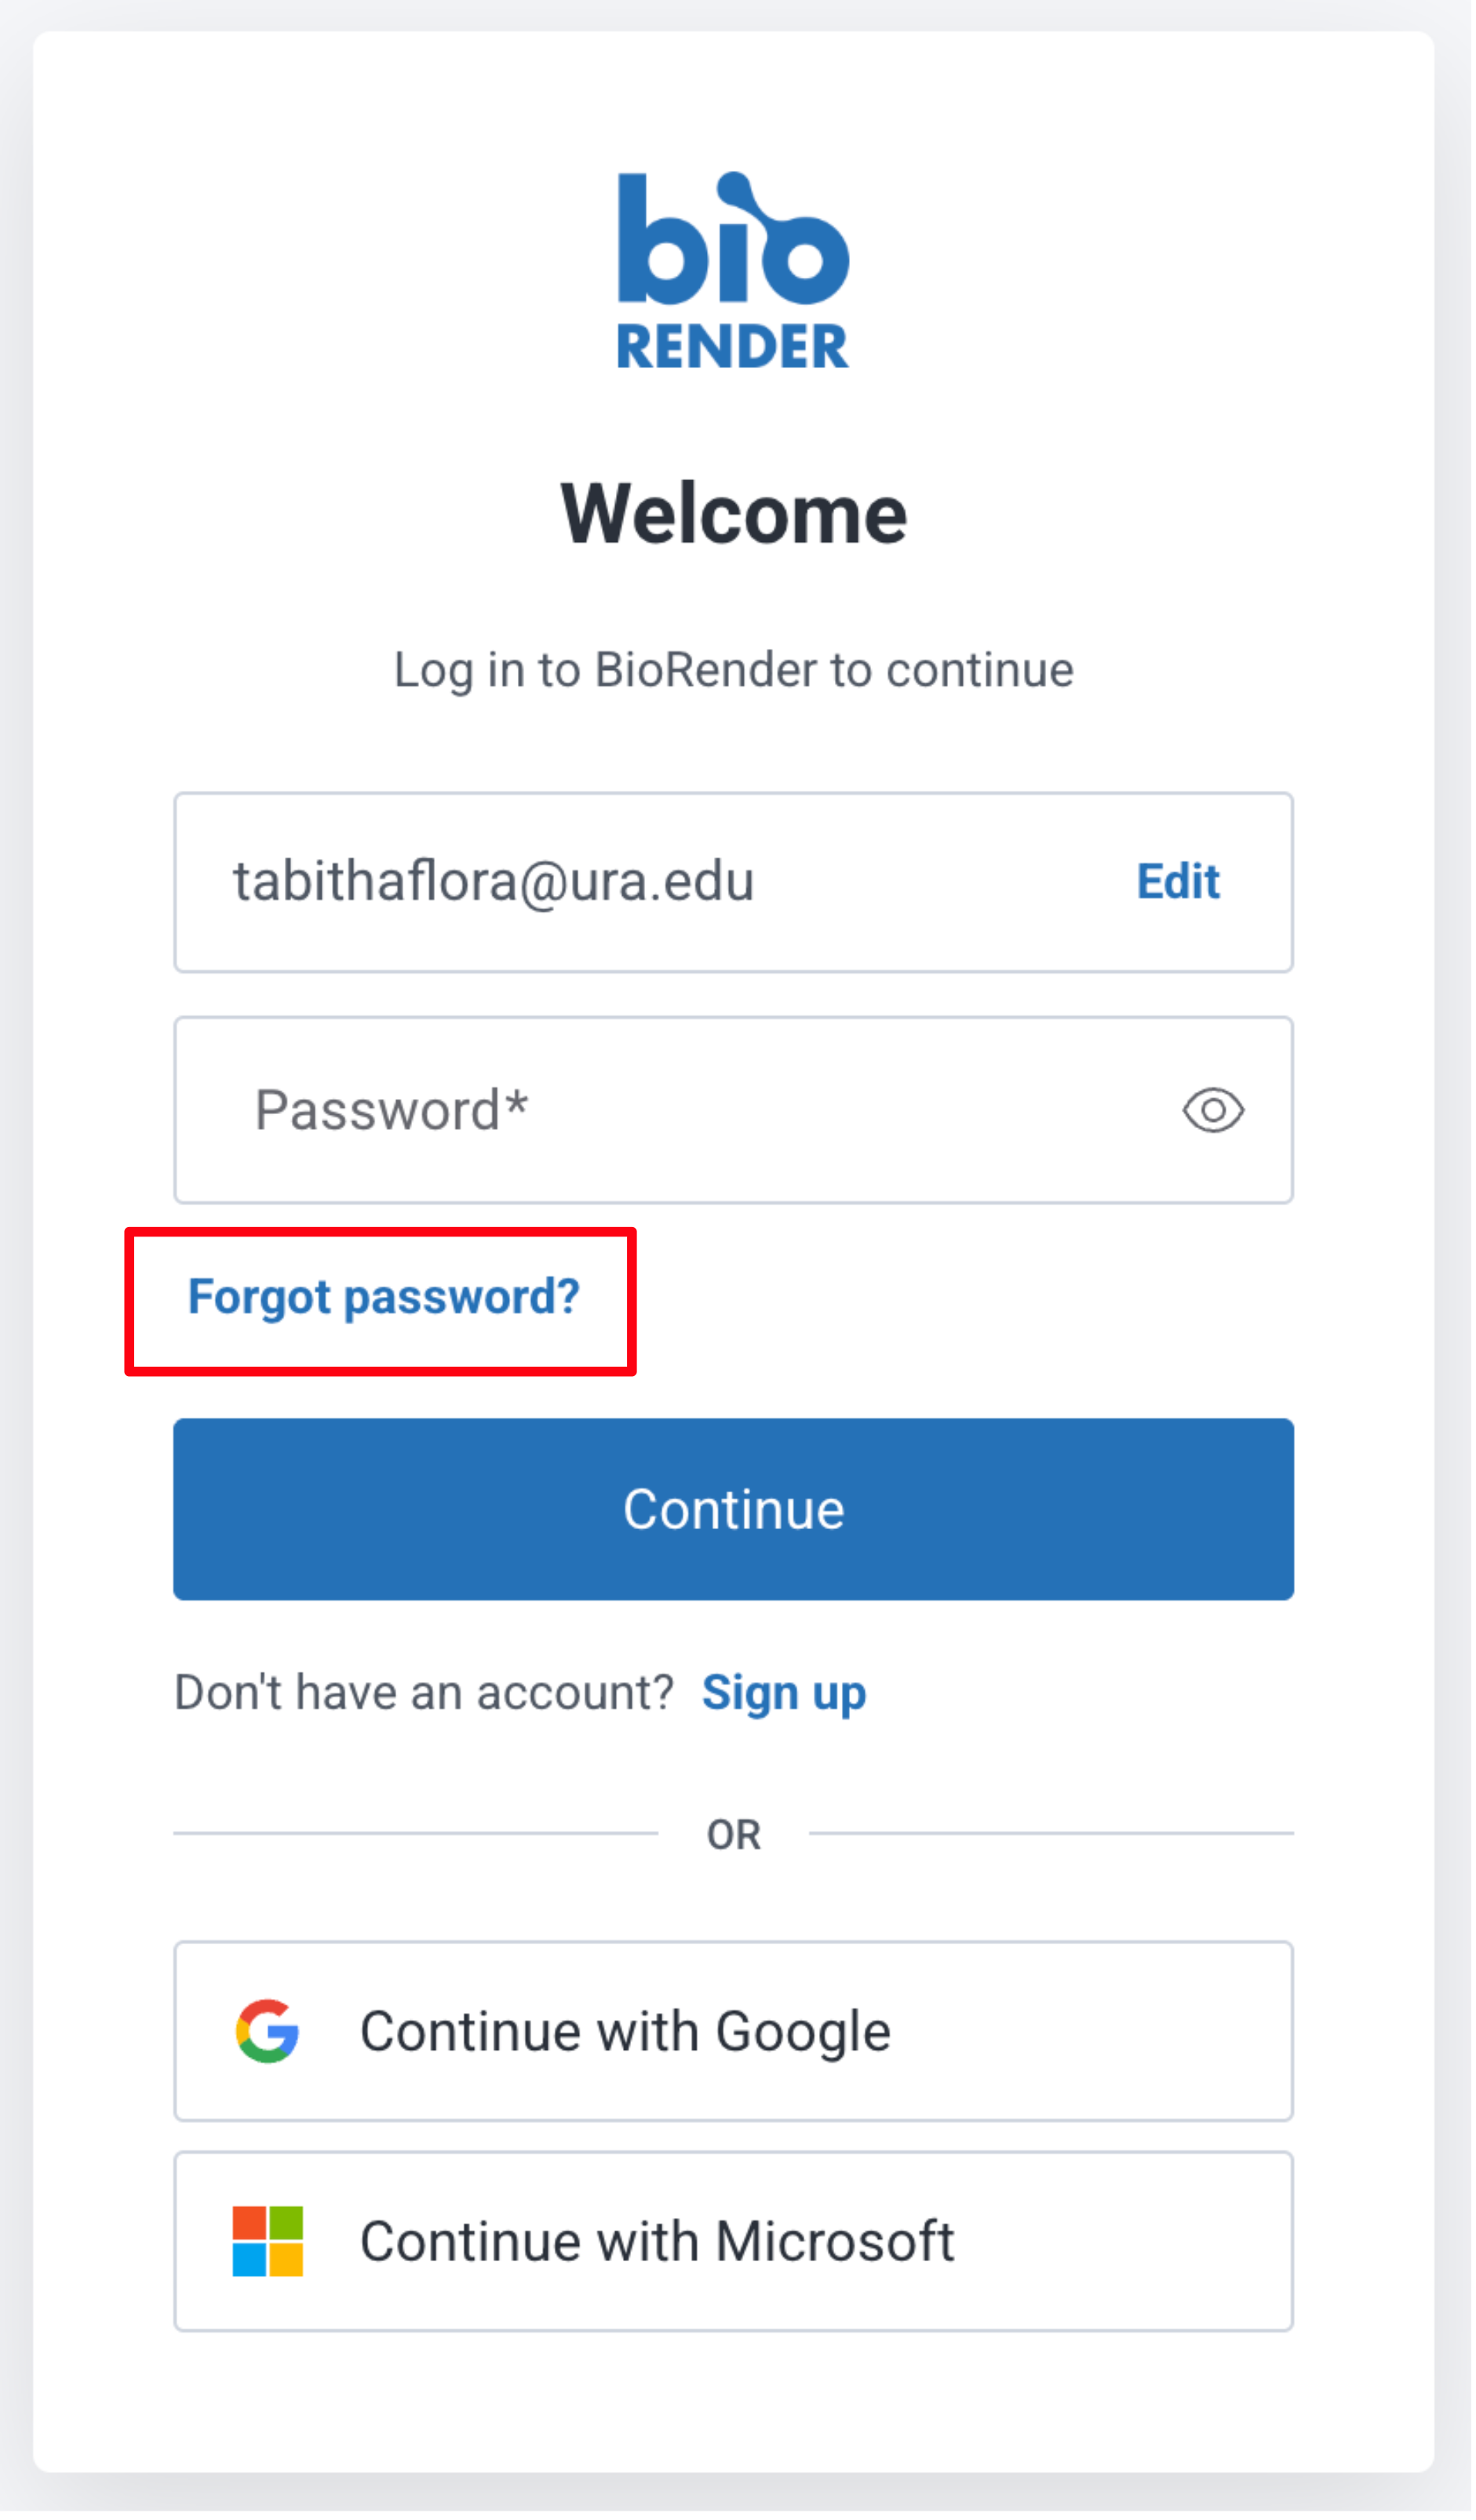The width and height of the screenshot is (1476, 2520).
Task: Show password using the eye icon
Action: pos(1212,1110)
